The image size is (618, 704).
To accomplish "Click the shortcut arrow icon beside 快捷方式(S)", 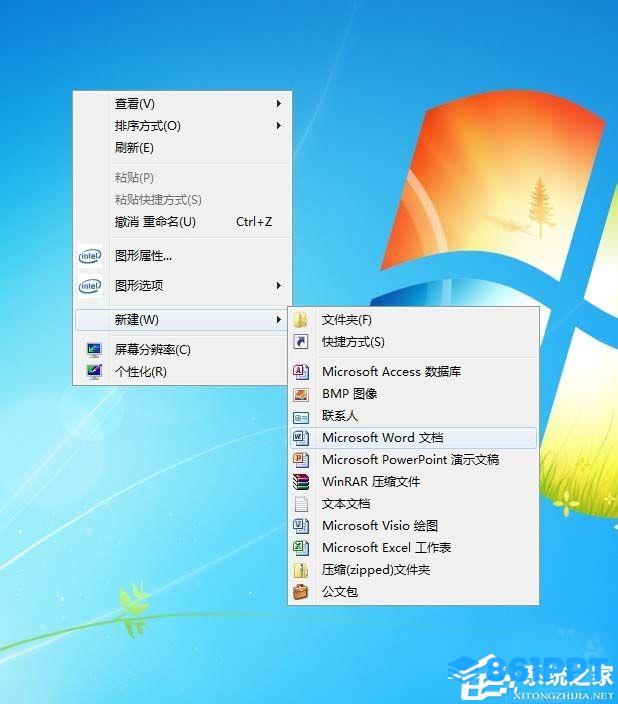I will coord(301,342).
